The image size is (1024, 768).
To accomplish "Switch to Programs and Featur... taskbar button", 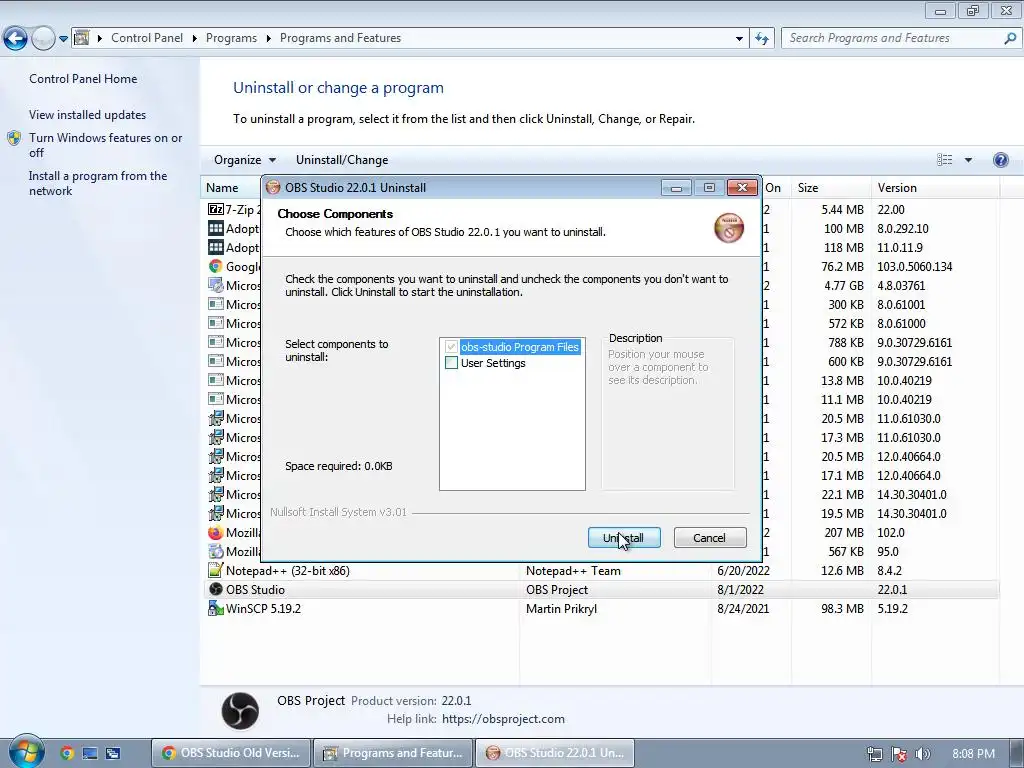I will pos(393,752).
